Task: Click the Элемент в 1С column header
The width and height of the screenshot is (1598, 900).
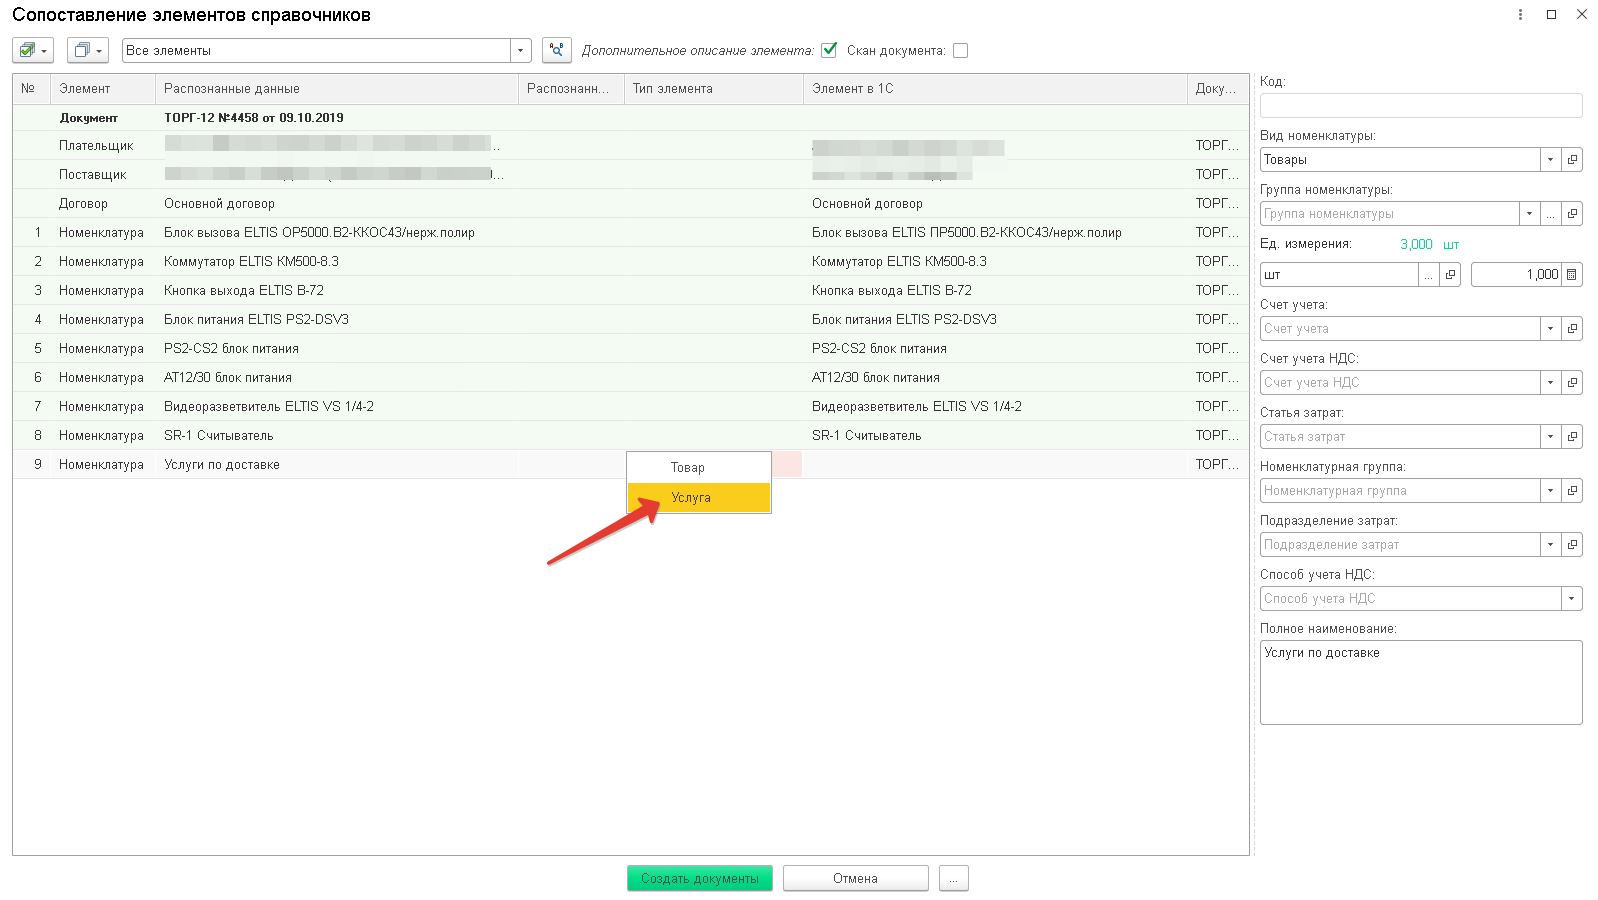Action: (995, 89)
